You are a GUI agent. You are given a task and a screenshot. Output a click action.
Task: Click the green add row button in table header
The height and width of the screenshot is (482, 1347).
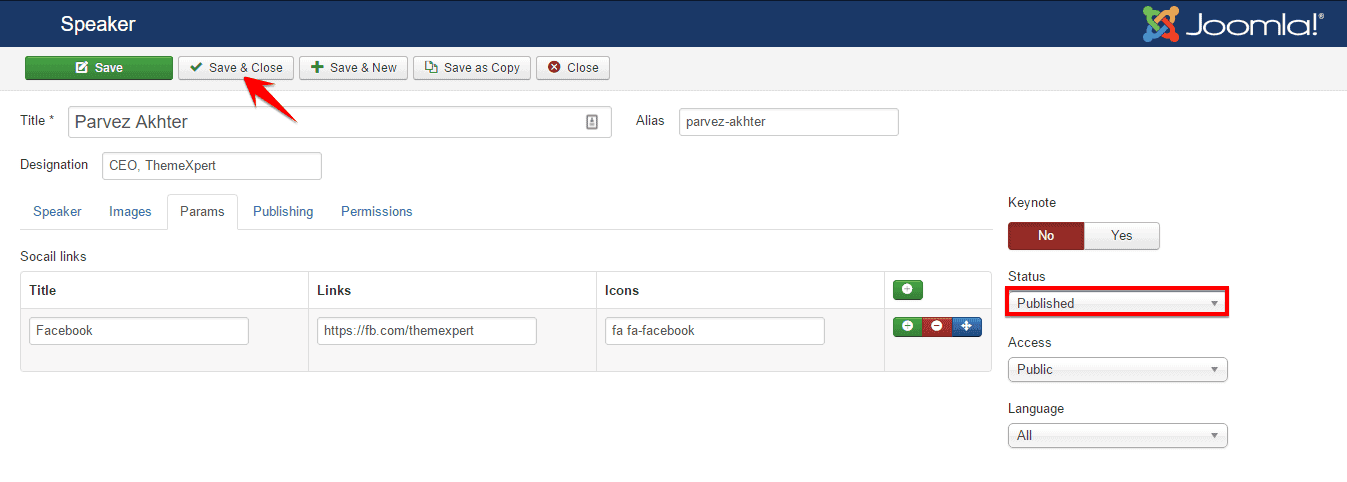[x=908, y=290]
